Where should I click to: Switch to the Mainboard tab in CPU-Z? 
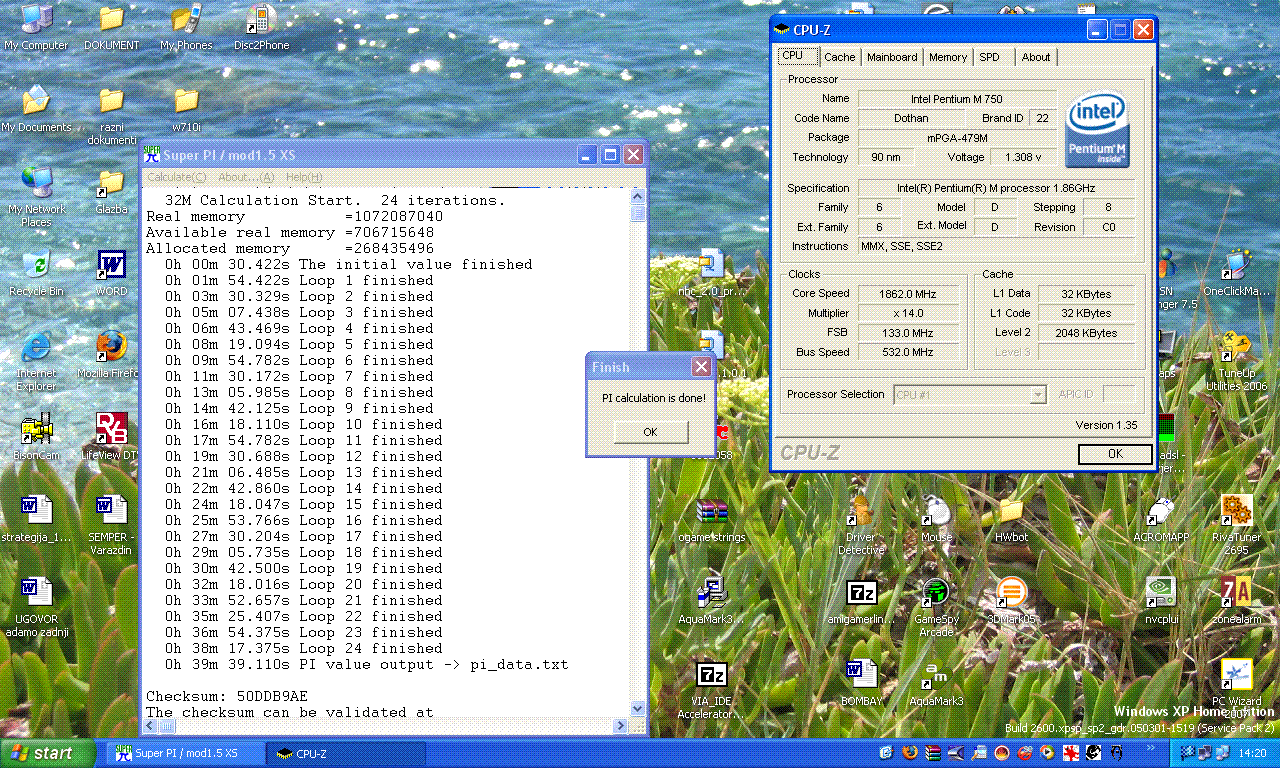(x=892, y=57)
